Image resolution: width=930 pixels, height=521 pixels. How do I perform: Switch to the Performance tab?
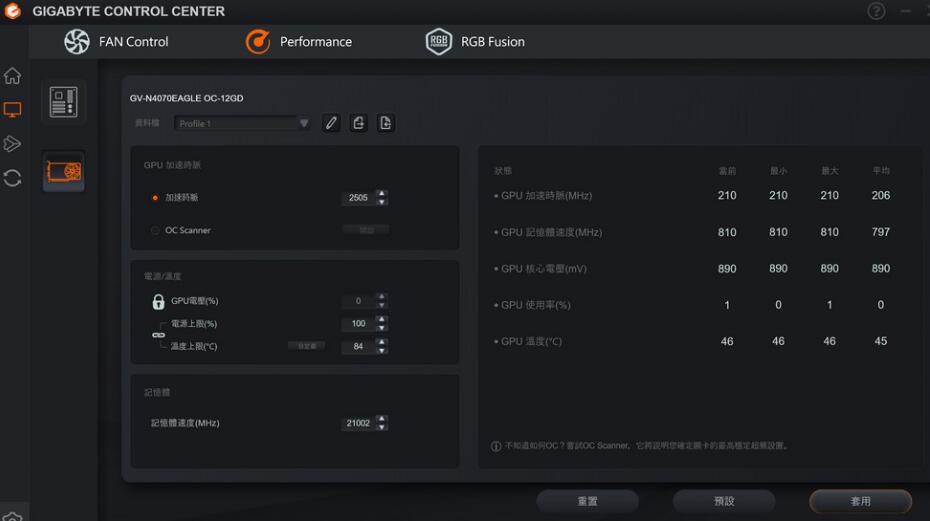click(299, 42)
